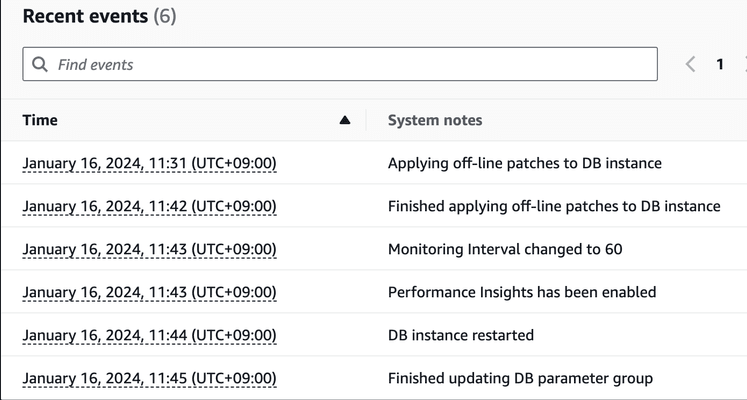Screen dimensions: 747x400
Task: Click the Time column sort arrow
Action: point(345,120)
